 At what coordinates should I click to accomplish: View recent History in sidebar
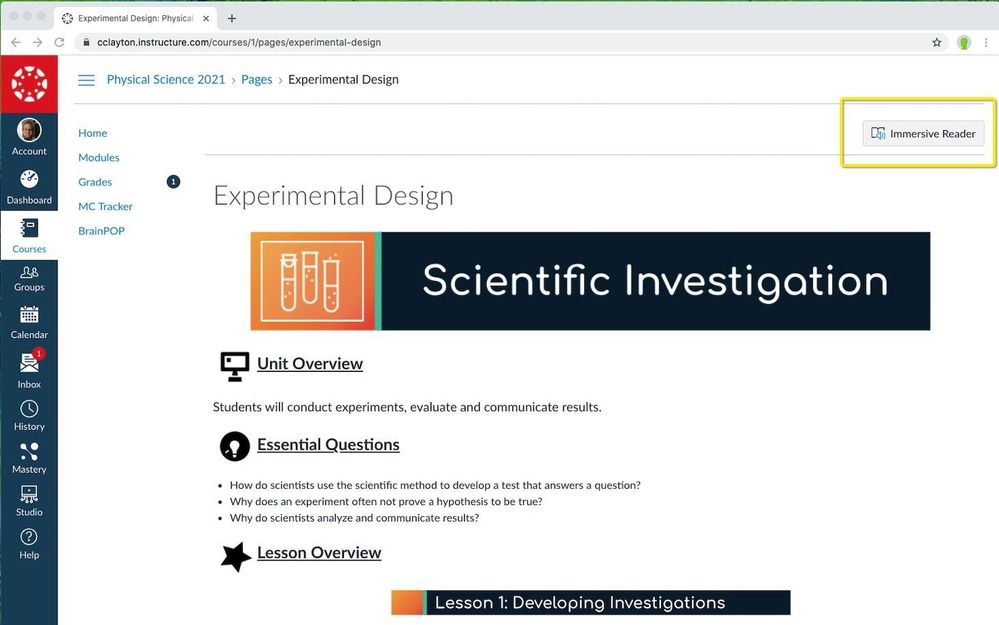coord(29,409)
